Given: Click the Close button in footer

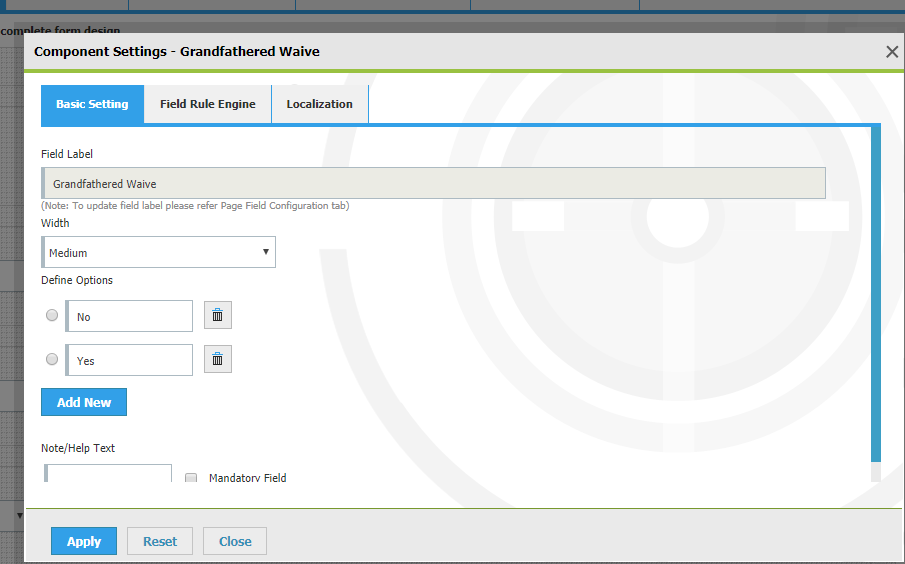Looking at the screenshot, I should (235, 541).
